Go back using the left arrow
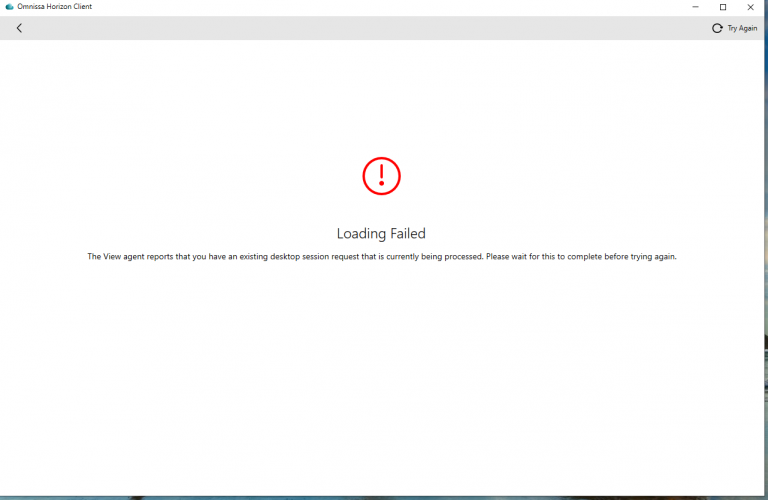768x500 pixels. click(19, 28)
